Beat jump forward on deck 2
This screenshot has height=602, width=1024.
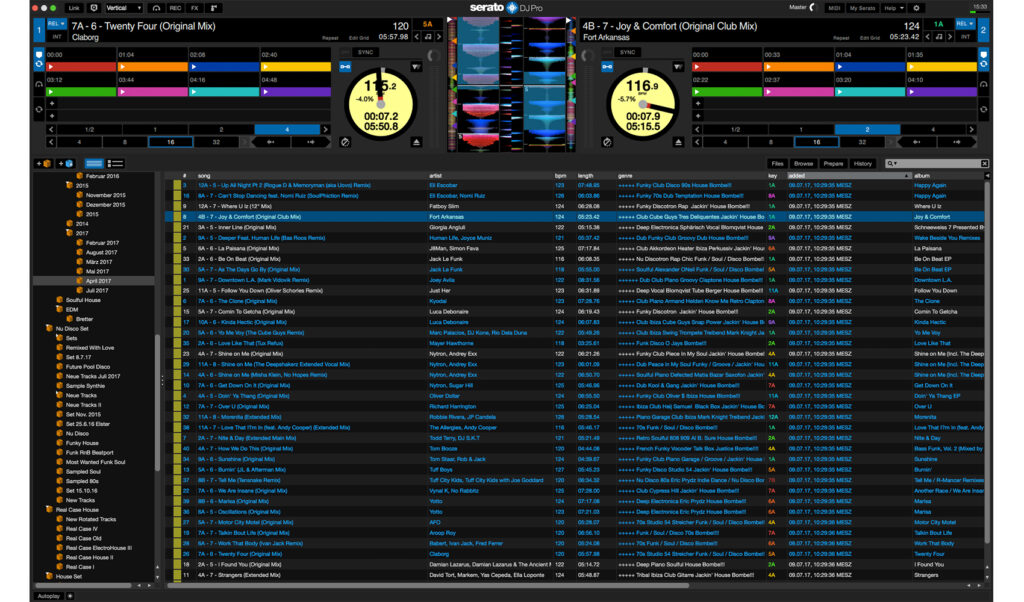[x=957, y=142]
